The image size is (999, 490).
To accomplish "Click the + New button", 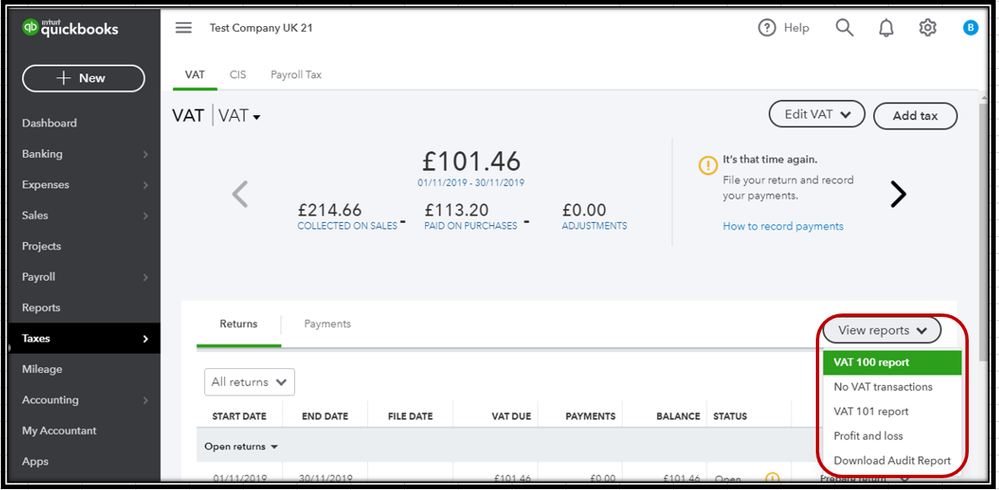I will point(83,78).
